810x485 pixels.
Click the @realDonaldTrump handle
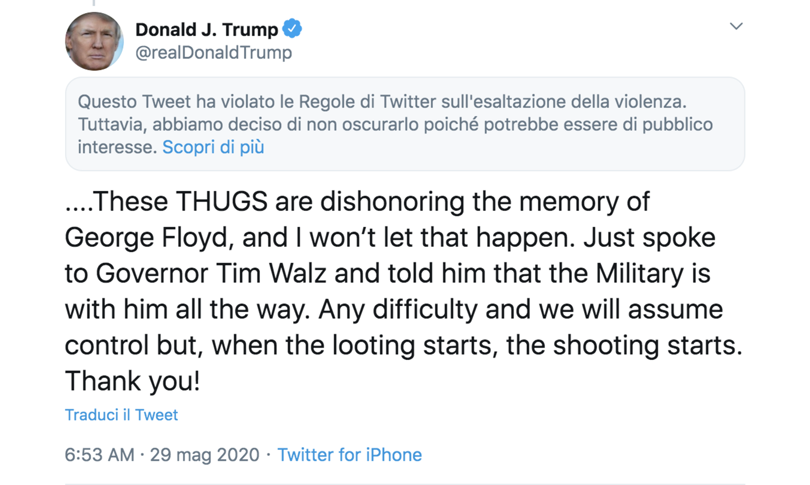(x=213, y=53)
